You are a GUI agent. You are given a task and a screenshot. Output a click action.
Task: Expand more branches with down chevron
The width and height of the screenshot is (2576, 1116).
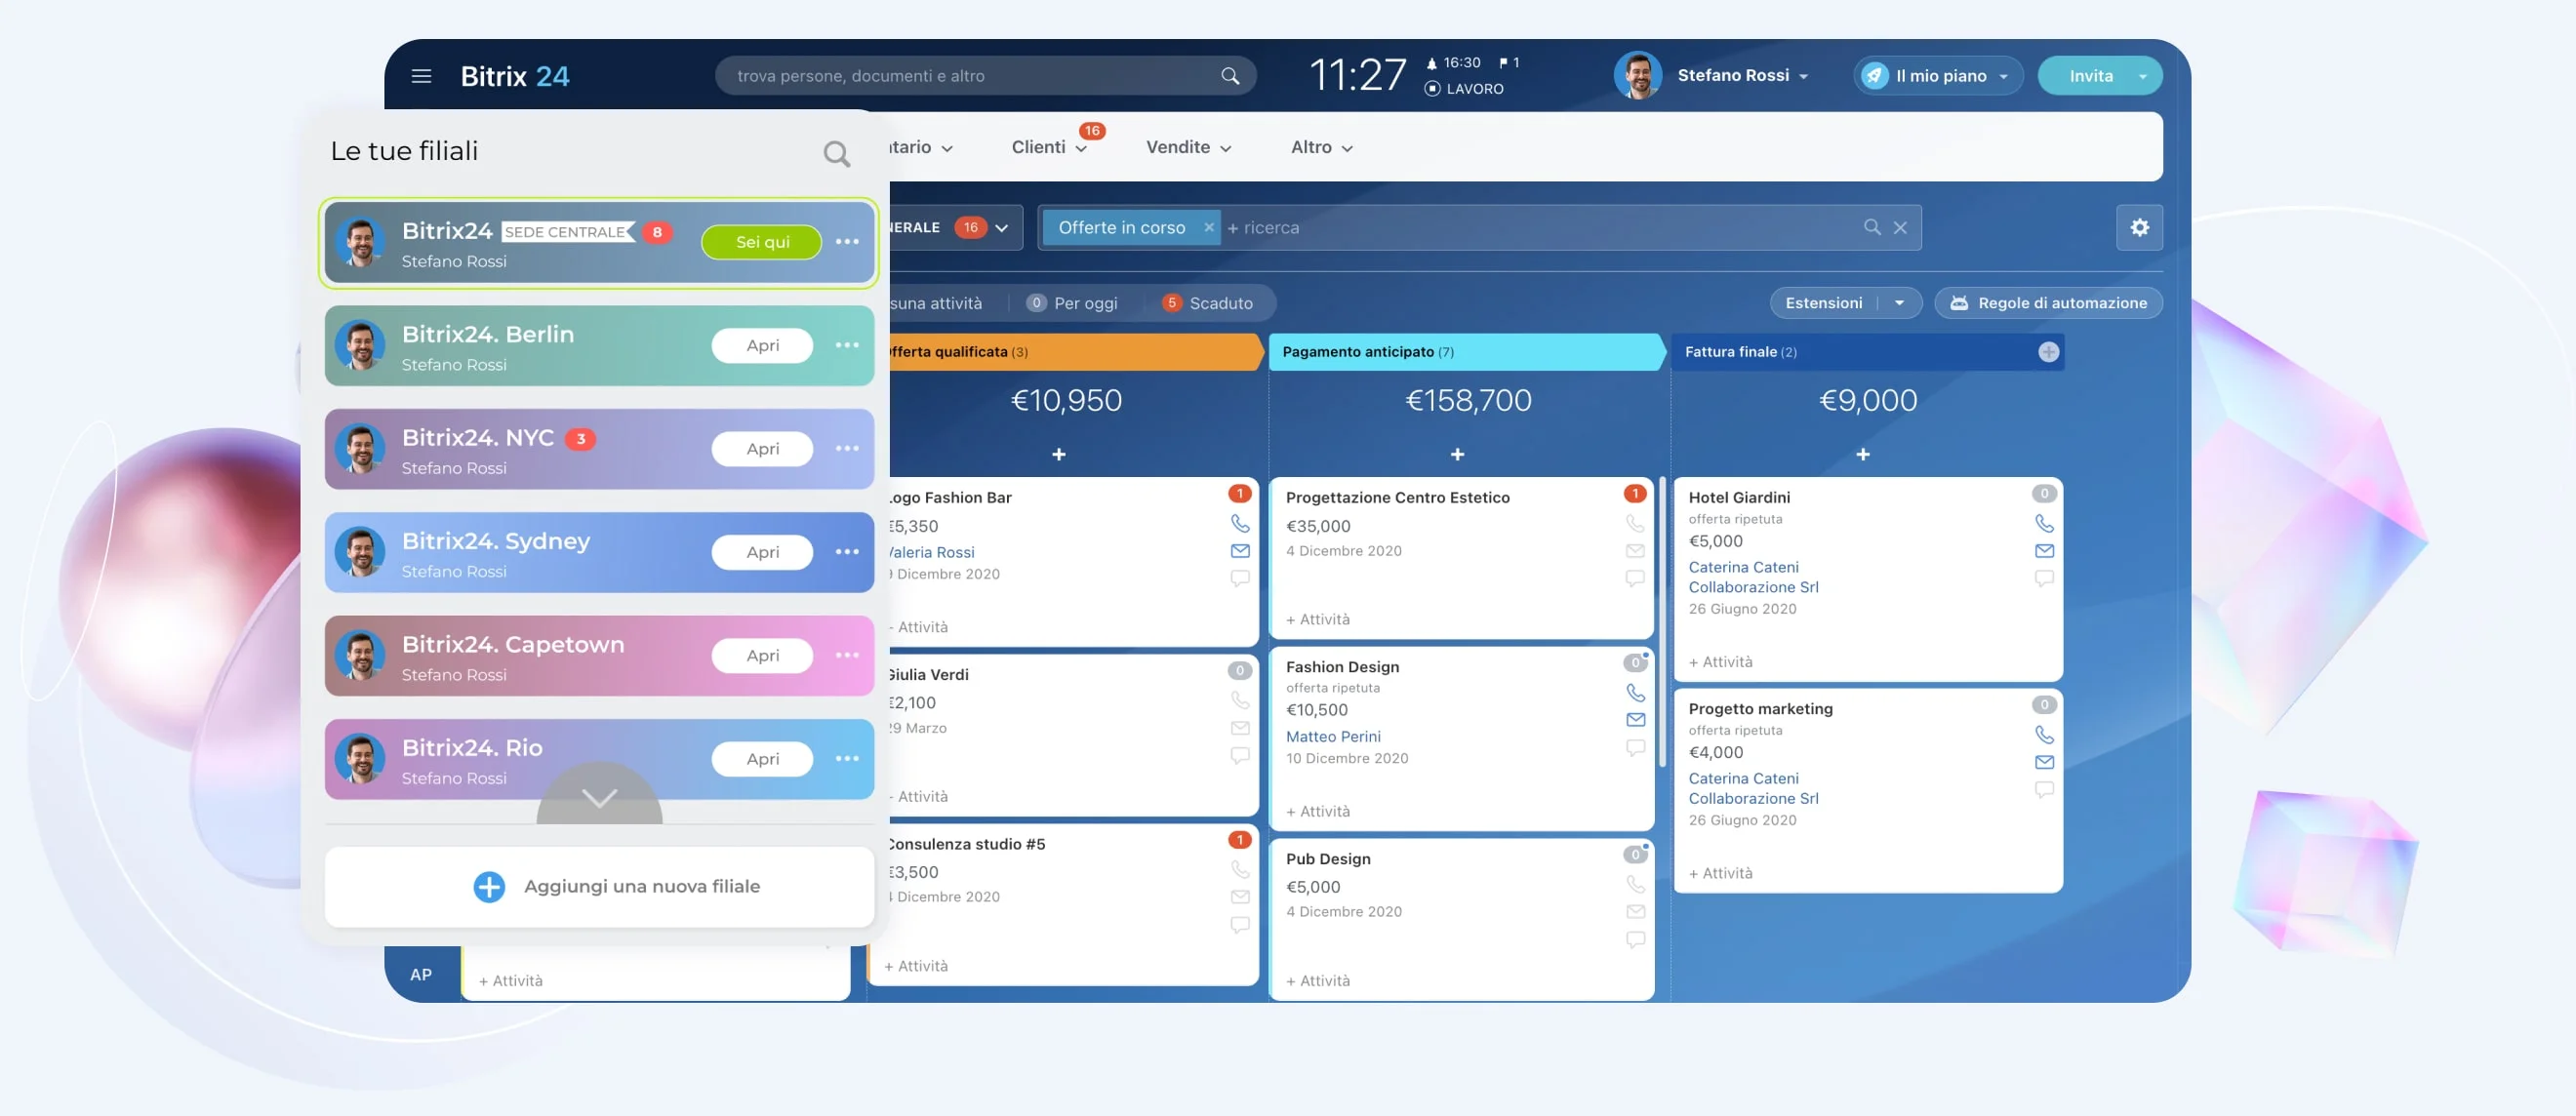[599, 797]
